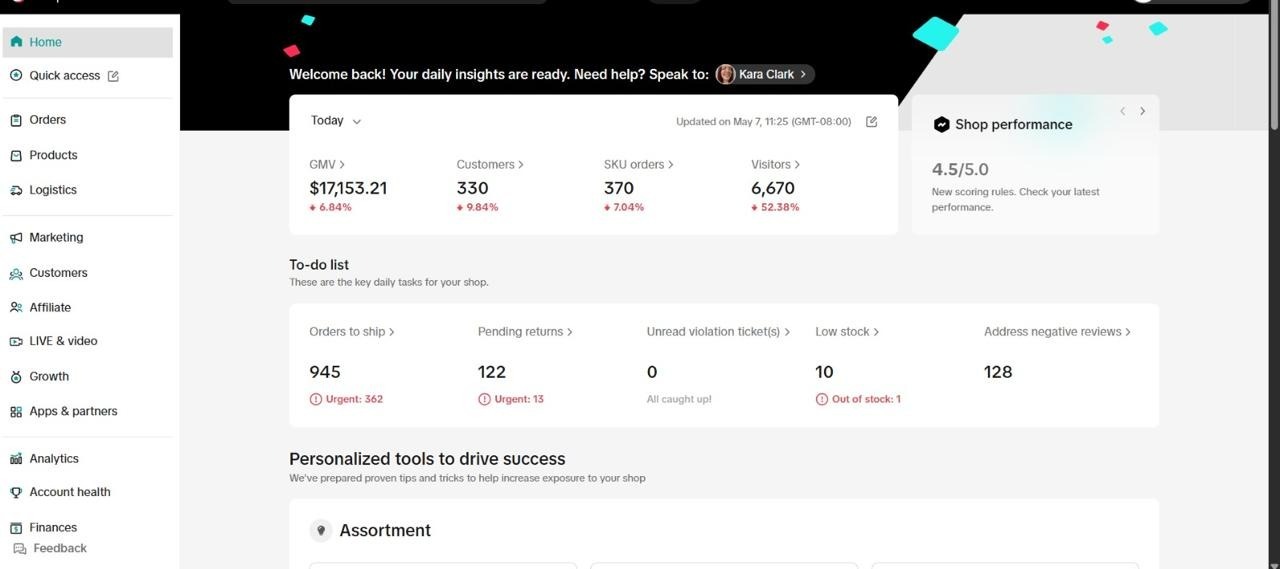
Task: Open the Today date range dropdown
Action: [336, 120]
